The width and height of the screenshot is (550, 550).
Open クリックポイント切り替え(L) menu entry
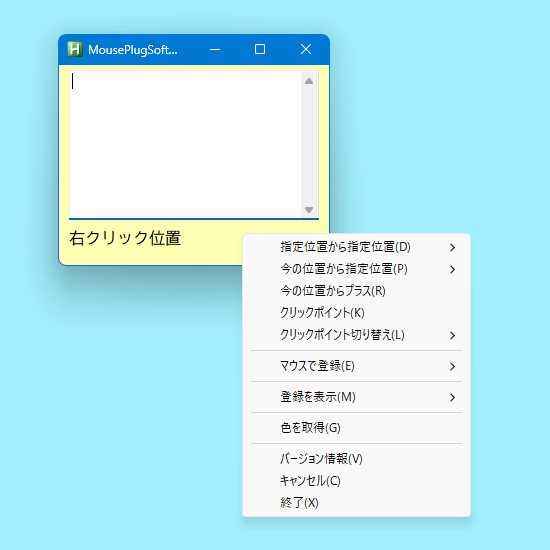pos(356,335)
